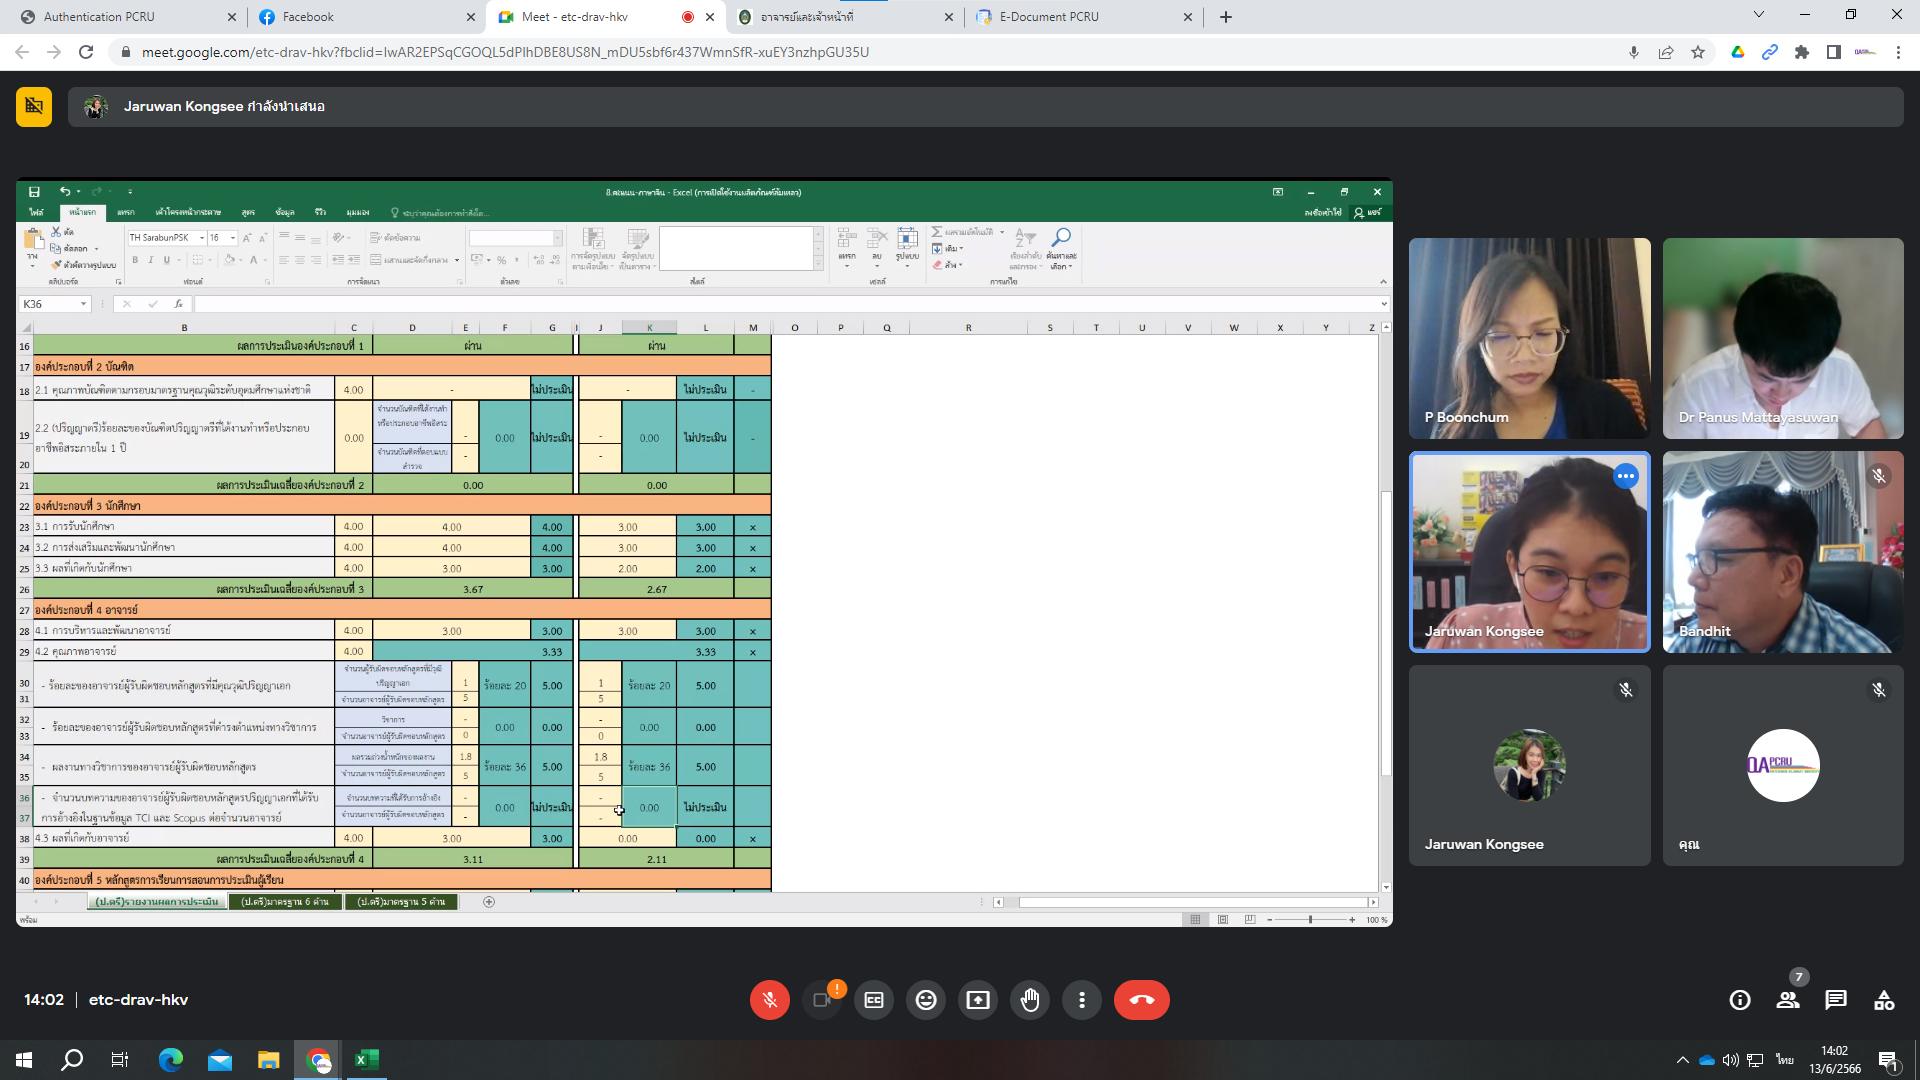Leave the call with red button
Screen dimensions: 1920x1080
click(x=1141, y=1000)
